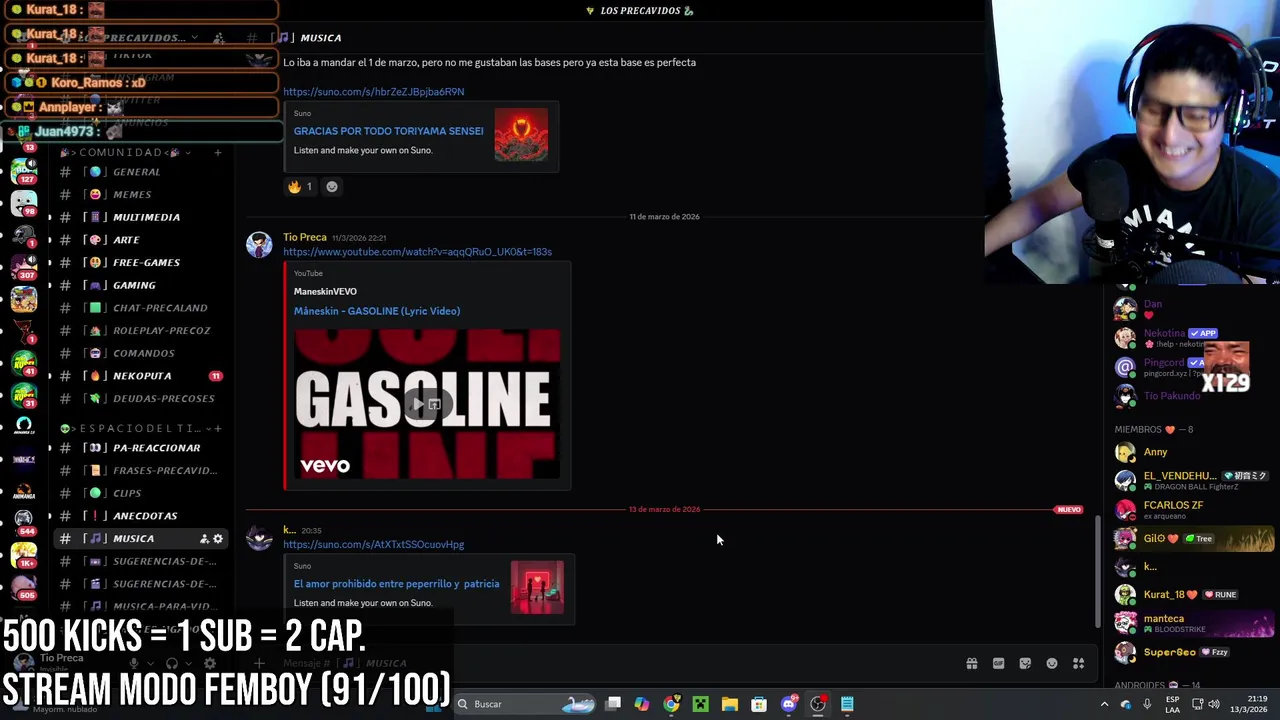View the red Suno thumbnail for El amor prohibido
Screen dimensions: 1280x720
coord(537,587)
